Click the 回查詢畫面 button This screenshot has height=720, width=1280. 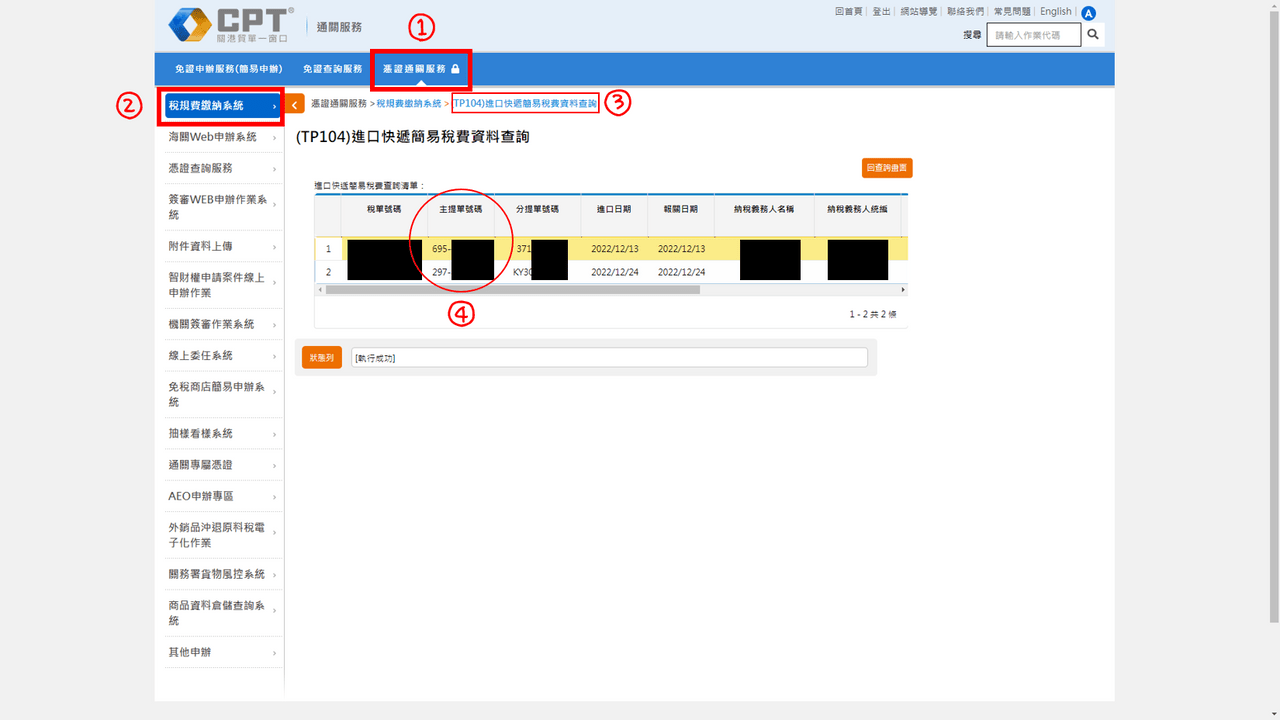[x=887, y=168]
